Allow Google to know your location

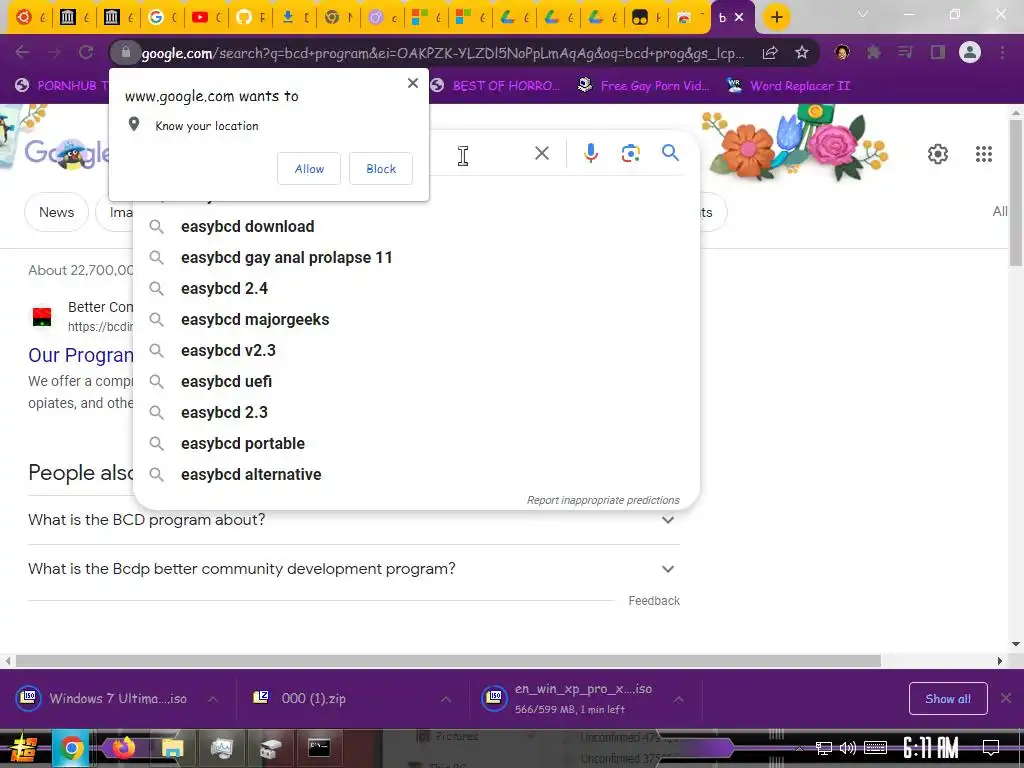(x=309, y=168)
